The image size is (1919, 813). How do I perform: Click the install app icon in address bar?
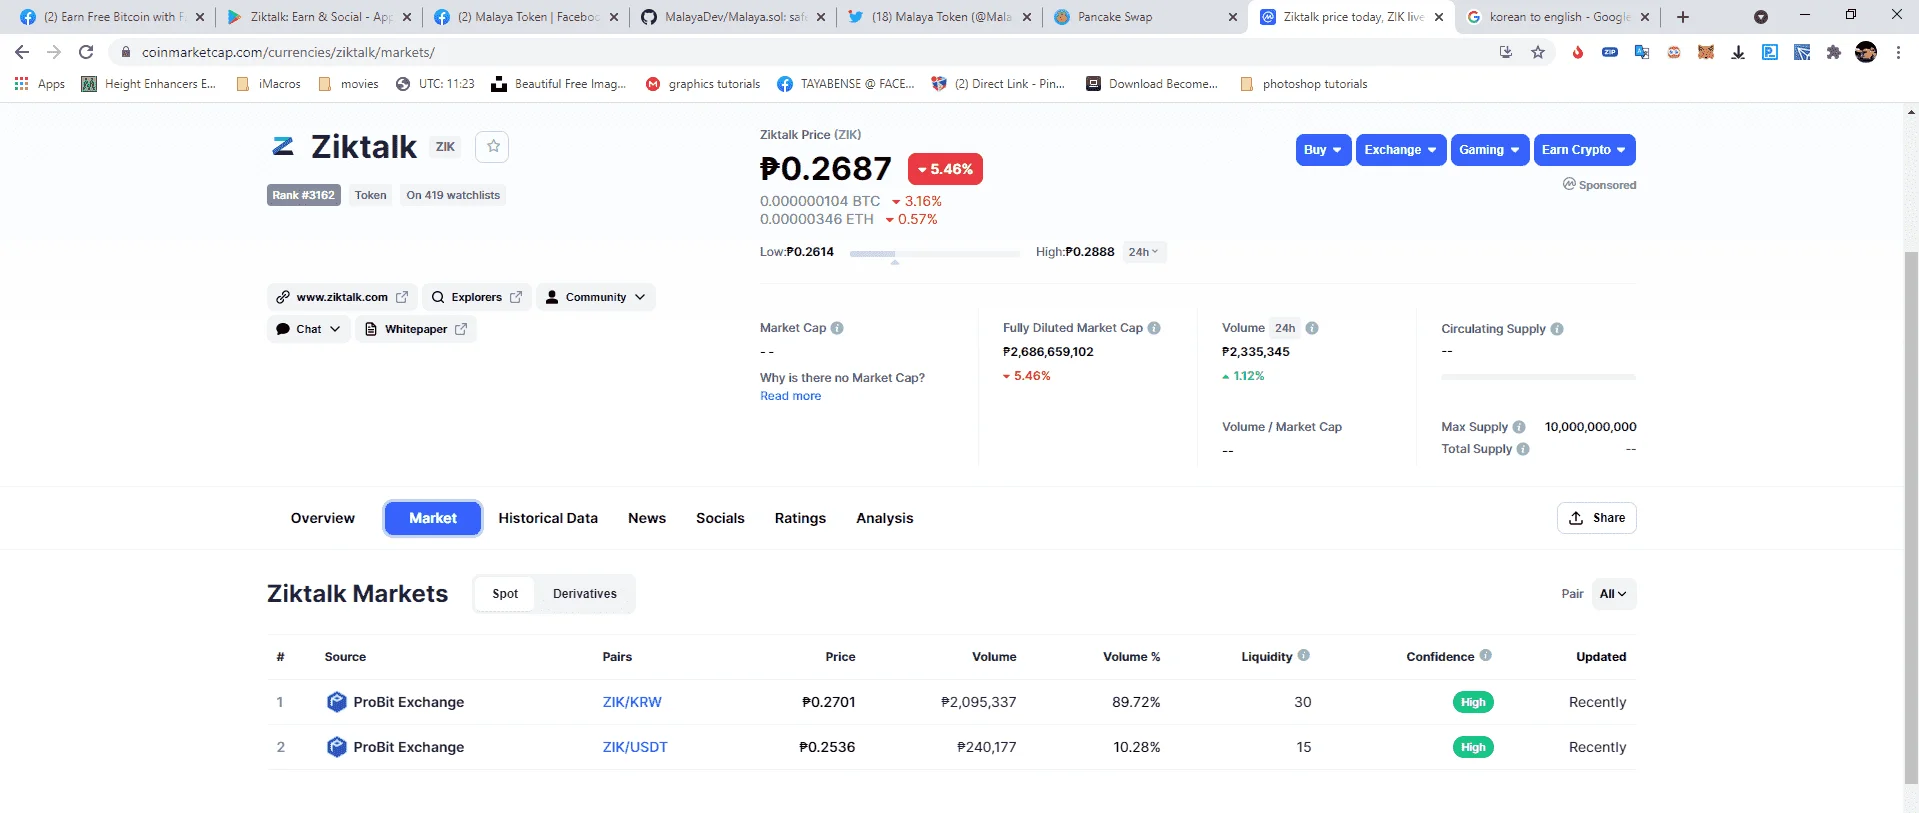[1506, 52]
